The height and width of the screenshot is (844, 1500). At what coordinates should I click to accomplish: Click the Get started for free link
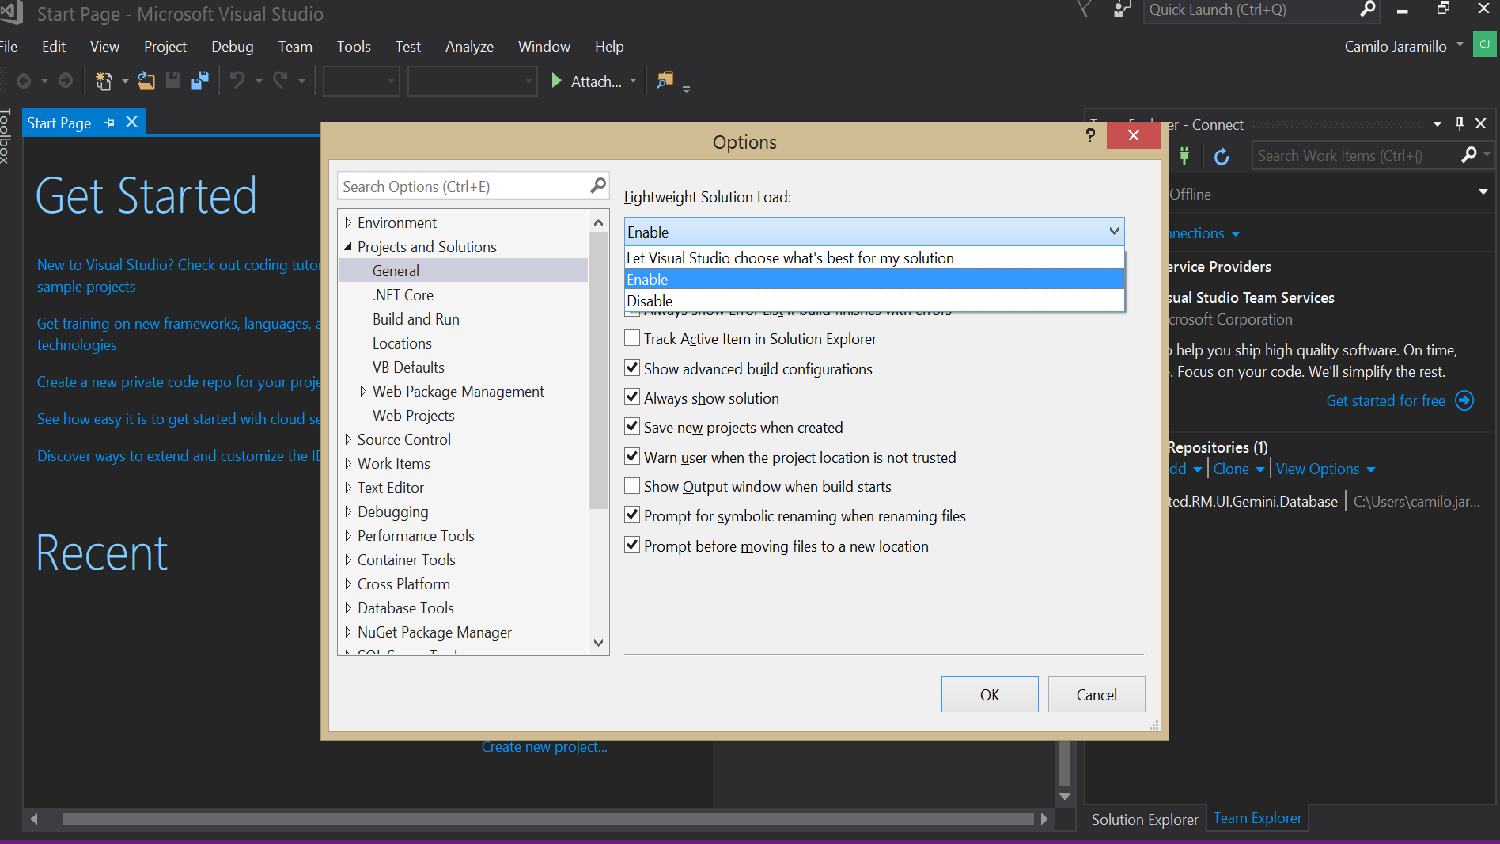[1386, 401]
